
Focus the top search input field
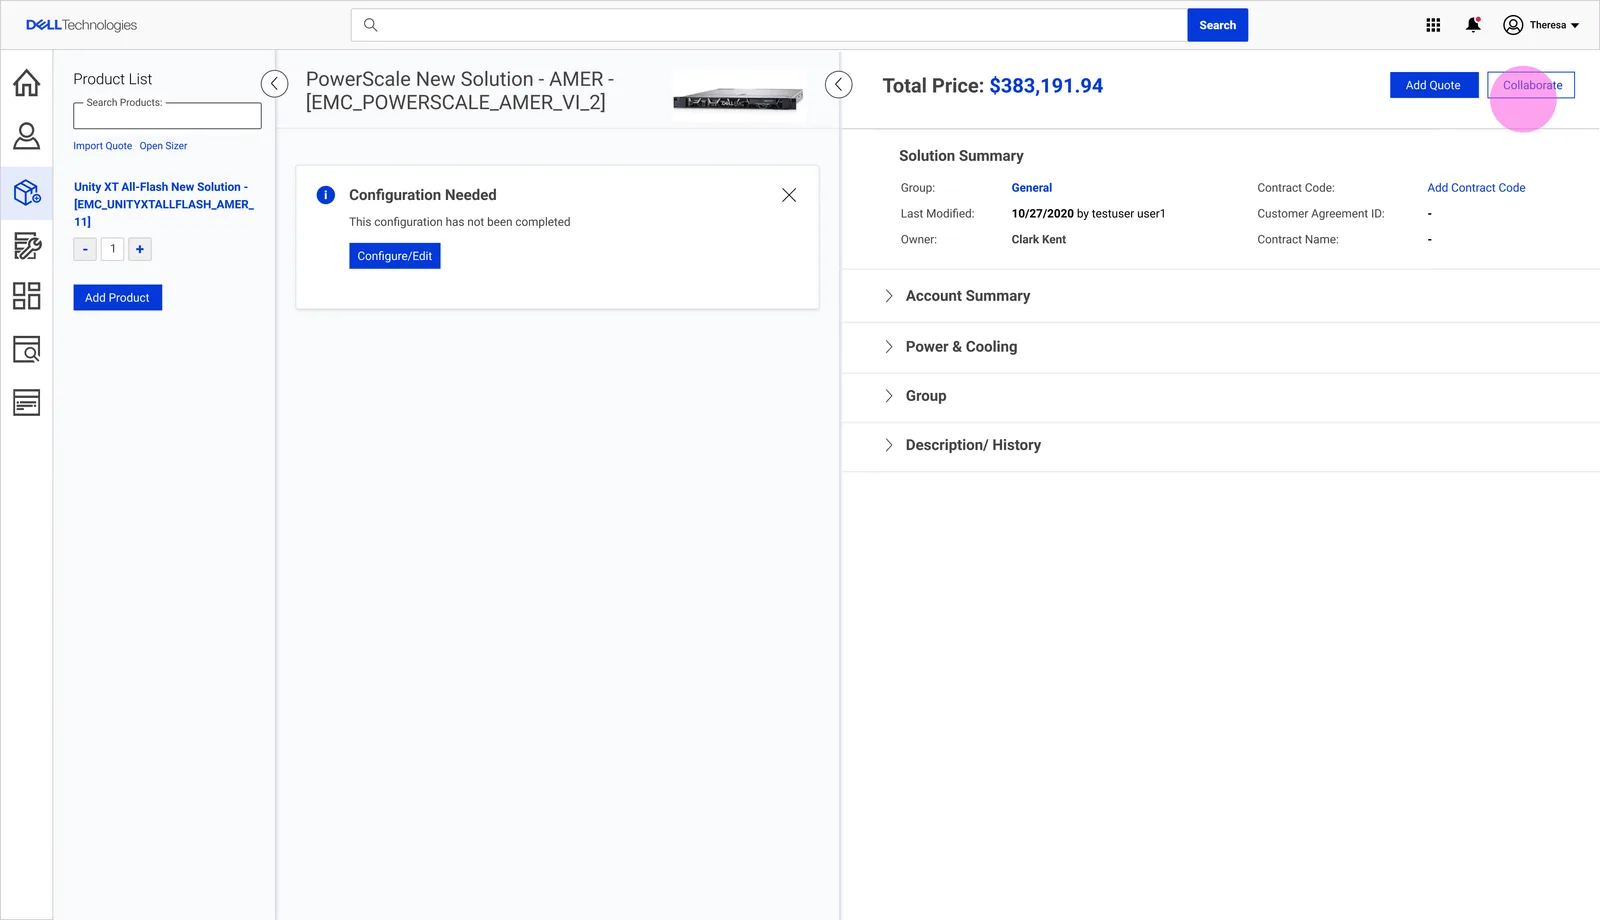click(769, 25)
